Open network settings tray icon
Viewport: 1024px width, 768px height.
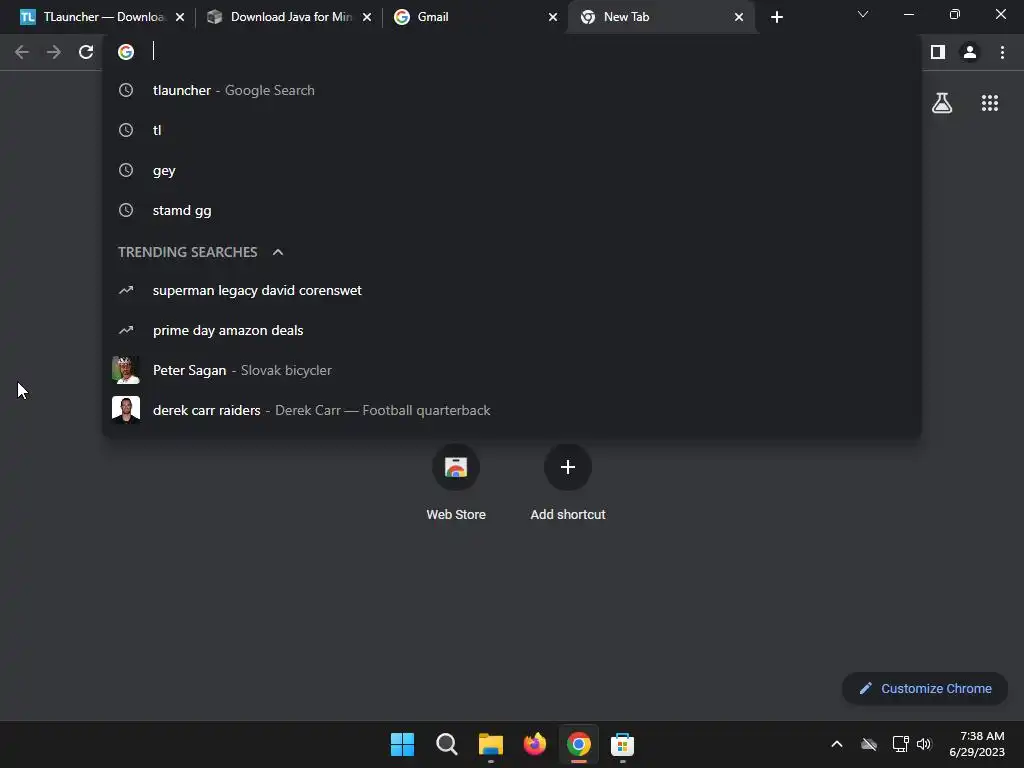[x=901, y=744]
